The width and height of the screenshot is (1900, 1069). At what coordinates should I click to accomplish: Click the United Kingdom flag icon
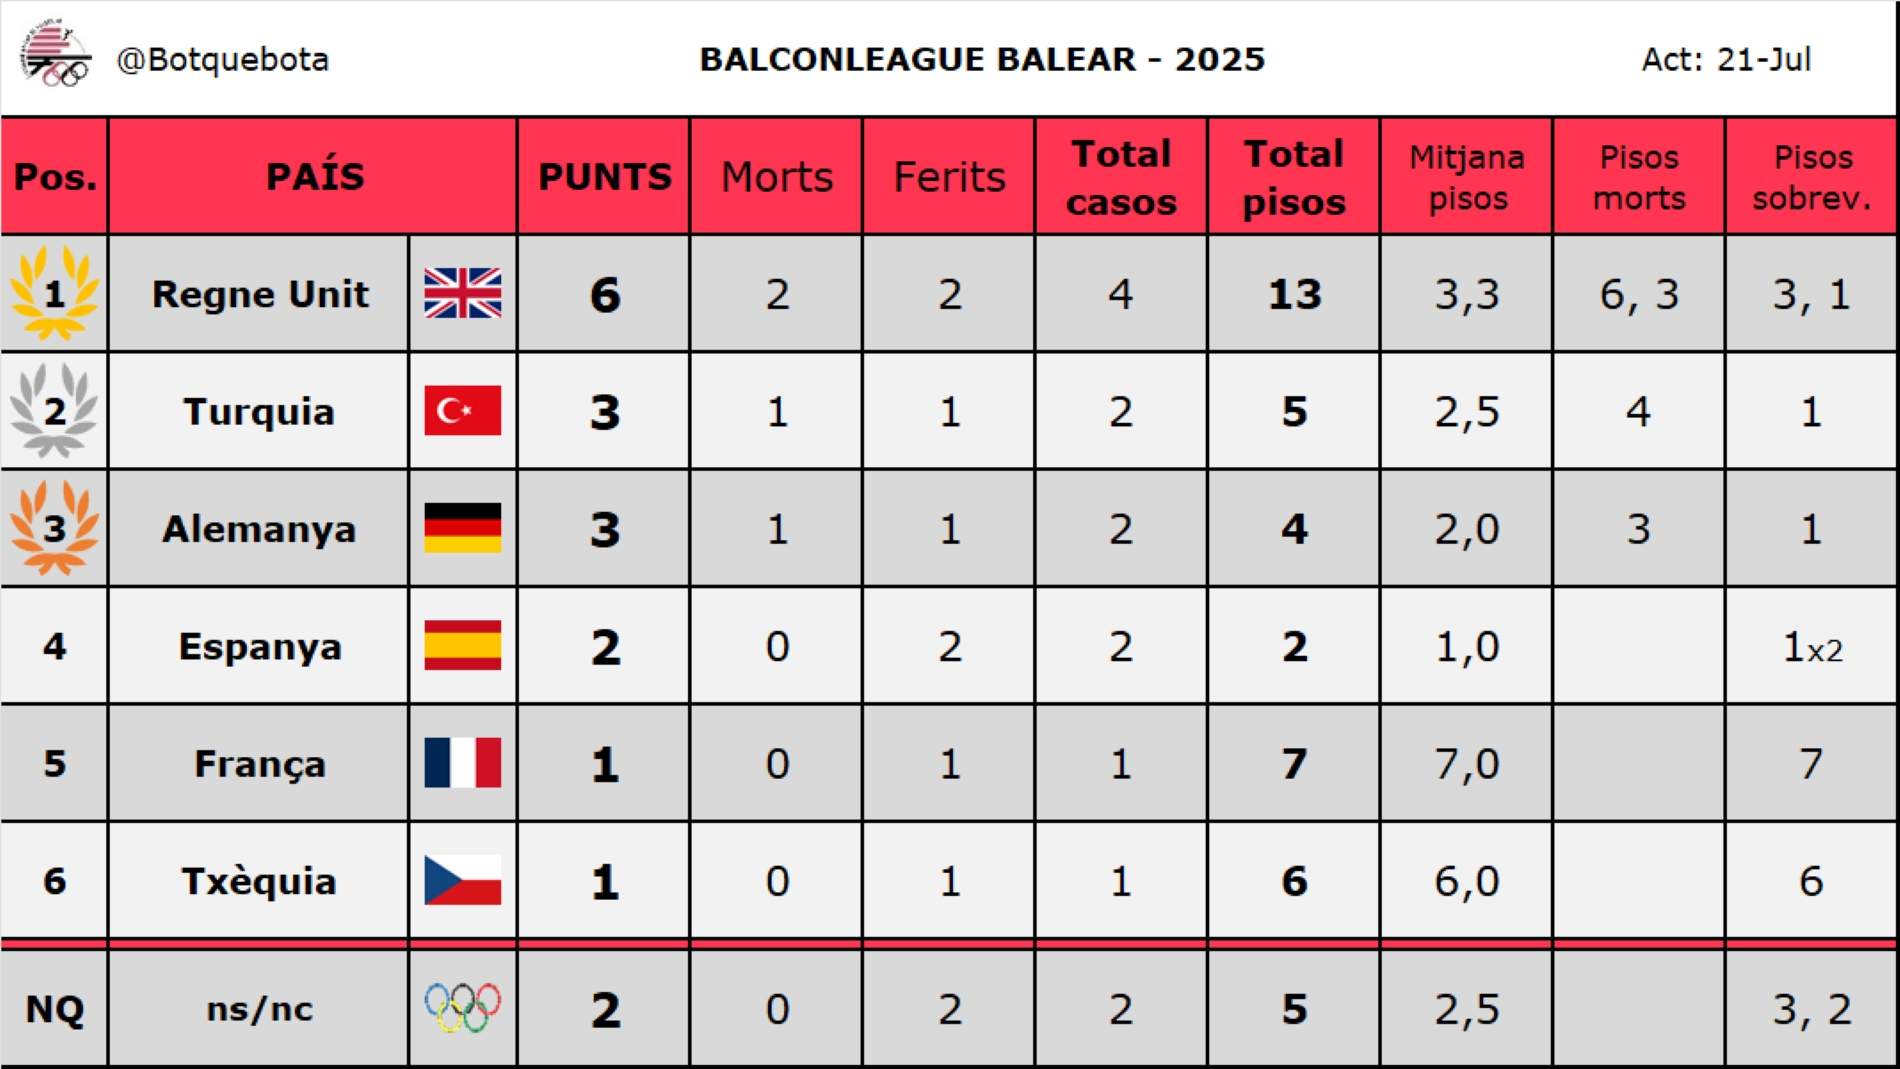tap(462, 293)
